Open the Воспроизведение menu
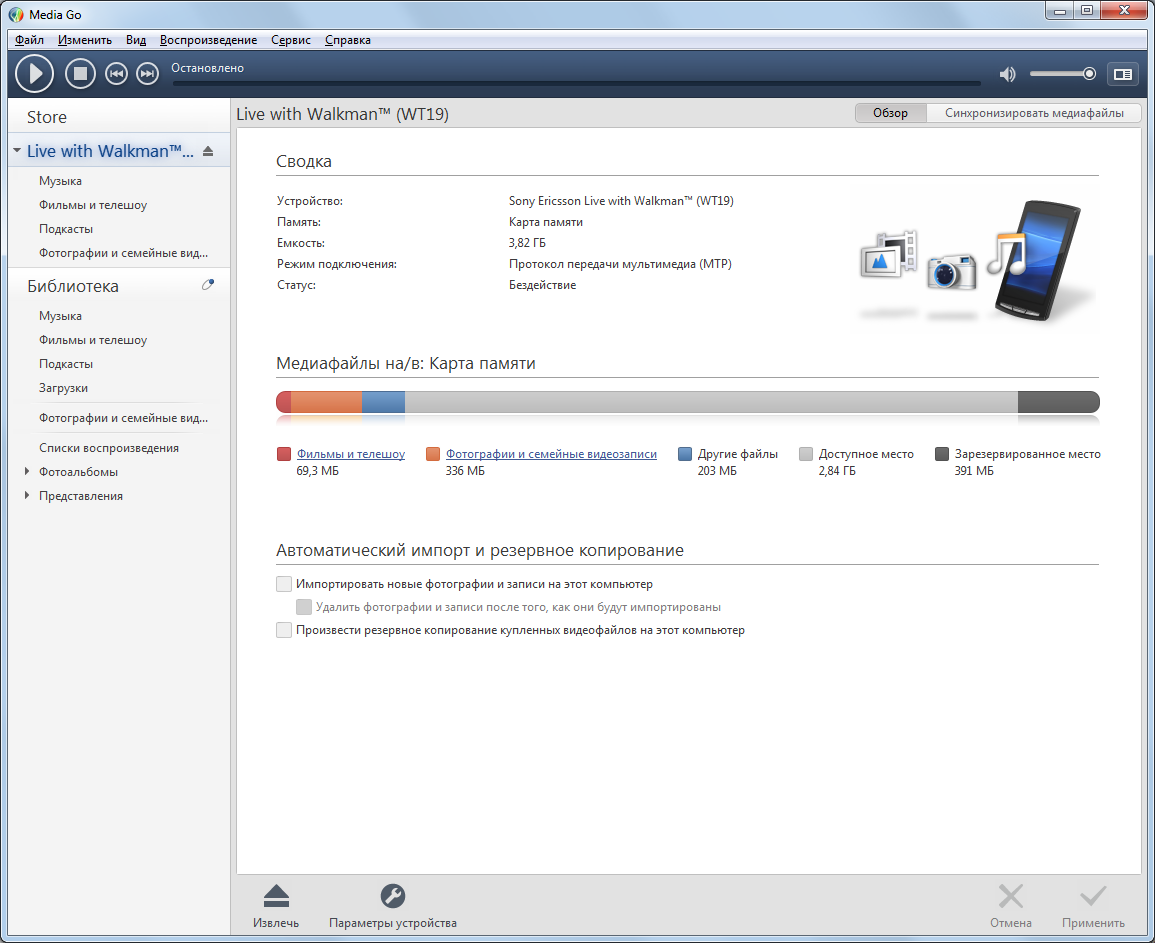The height and width of the screenshot is (943, 1155). click(208, 40)
